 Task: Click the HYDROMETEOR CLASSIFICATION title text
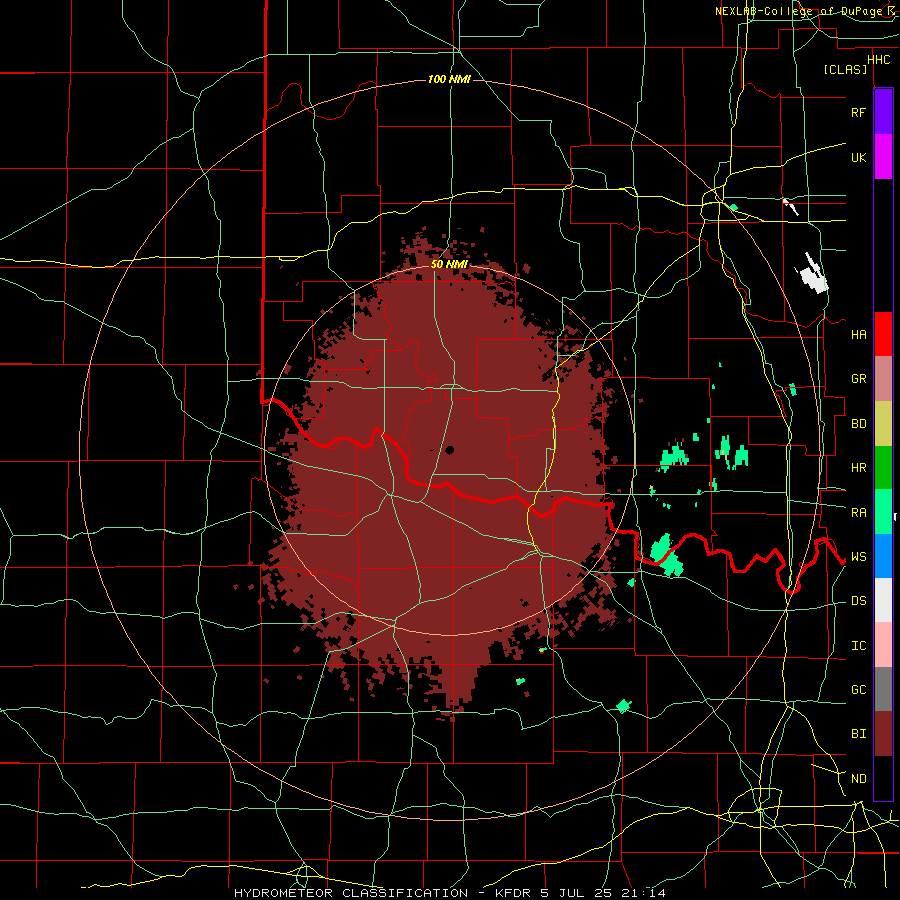tap(350, 893)
